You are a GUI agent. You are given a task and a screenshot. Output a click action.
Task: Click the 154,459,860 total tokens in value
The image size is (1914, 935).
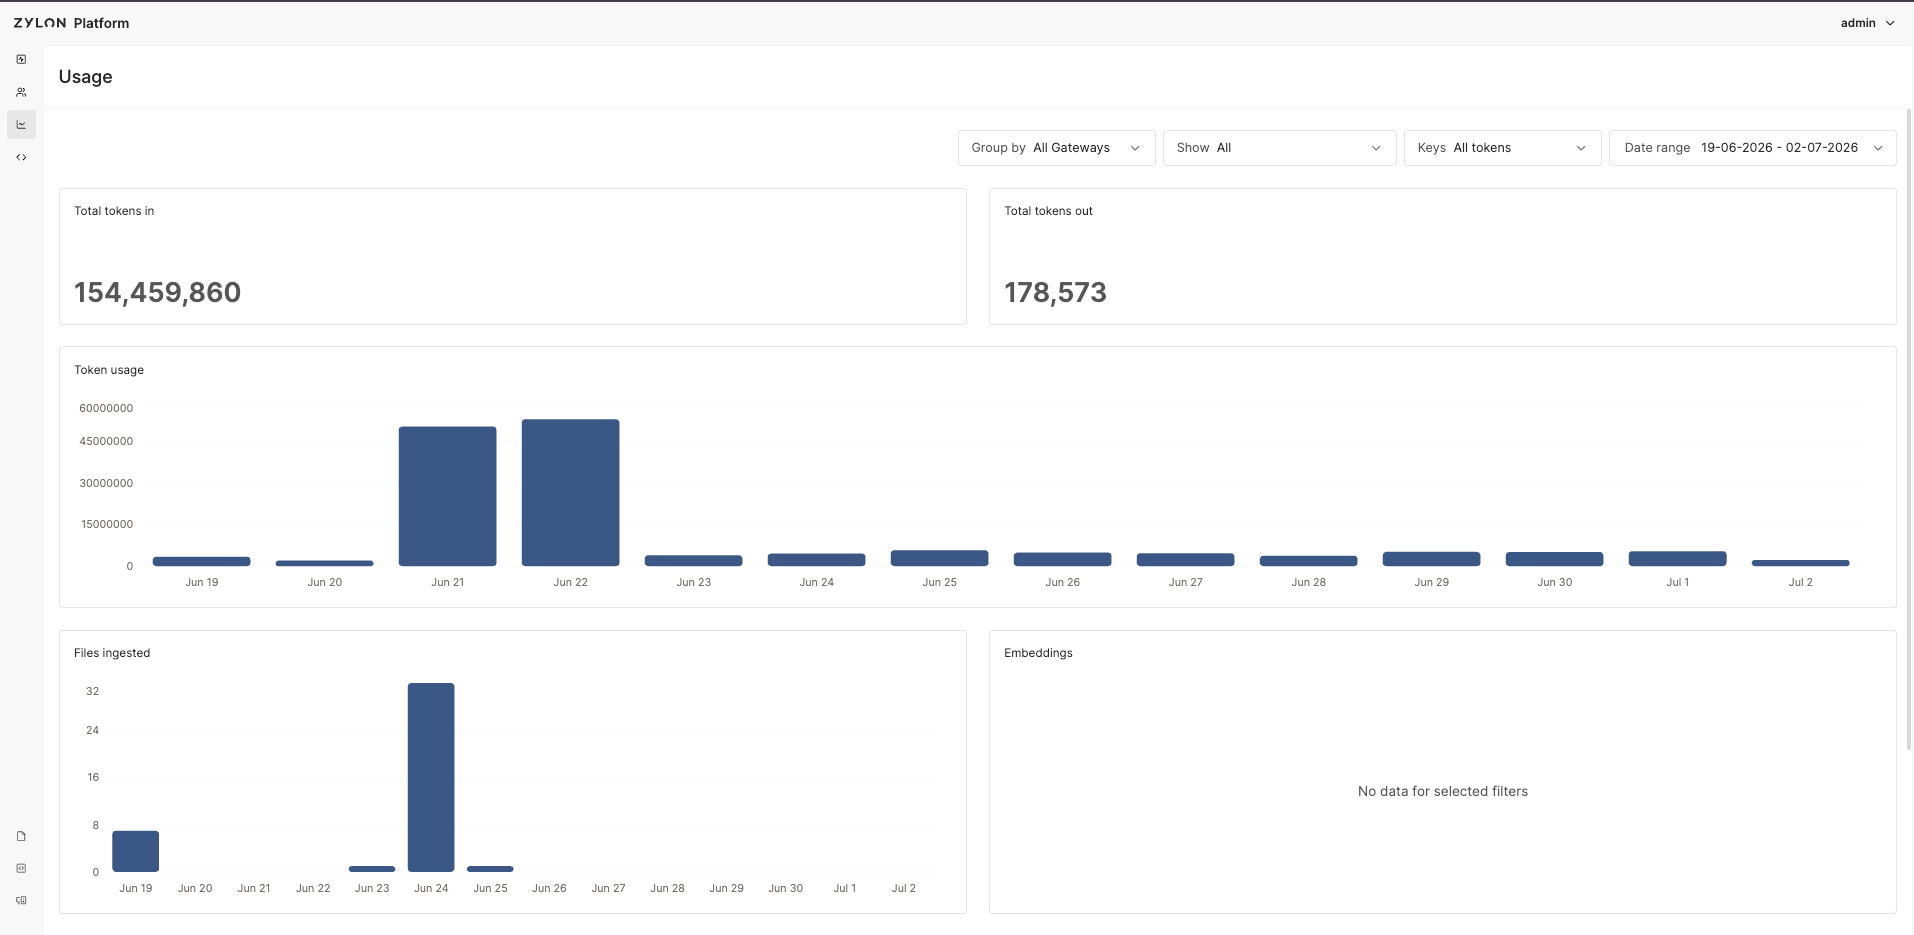pos(157,292)
